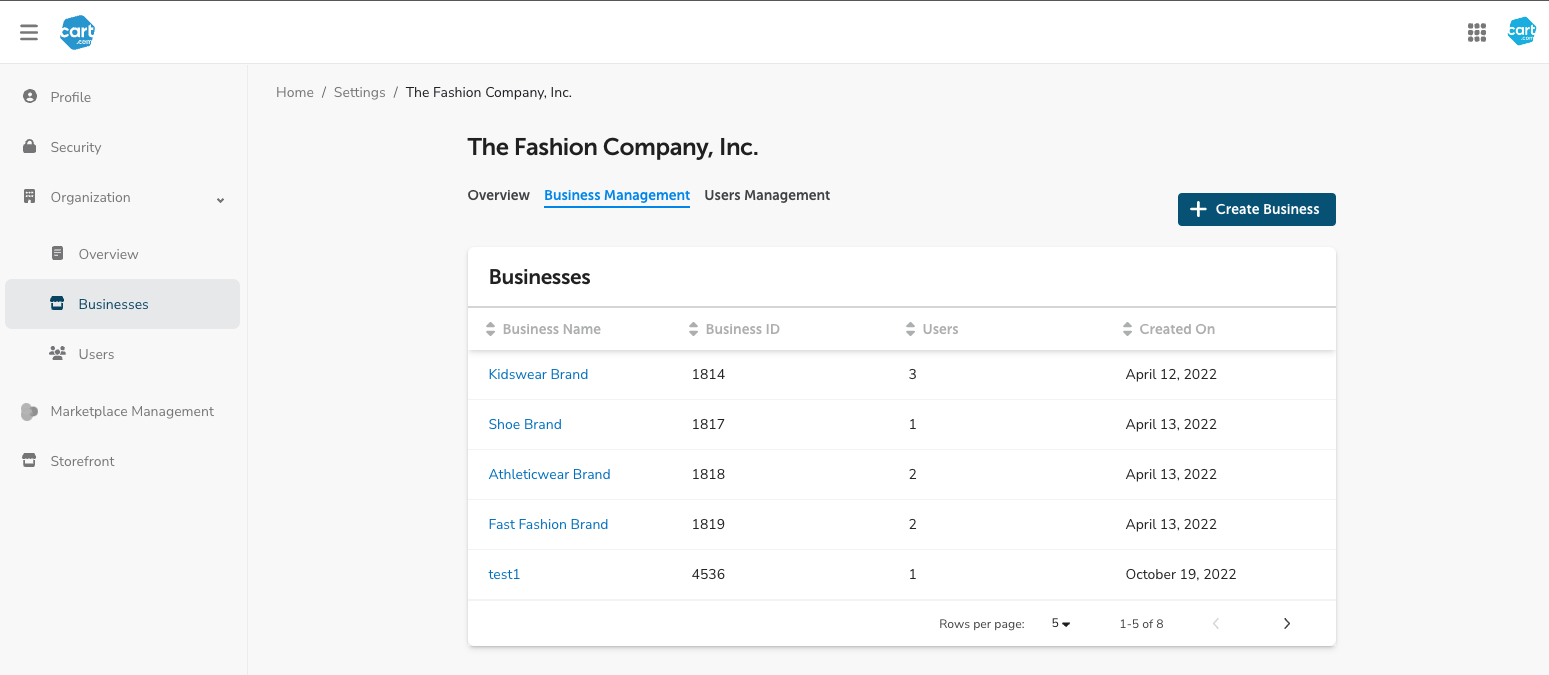Viewport: 1549px width, 675px height.
Task: Click the Profile person icon
Action: click(30, 97)
